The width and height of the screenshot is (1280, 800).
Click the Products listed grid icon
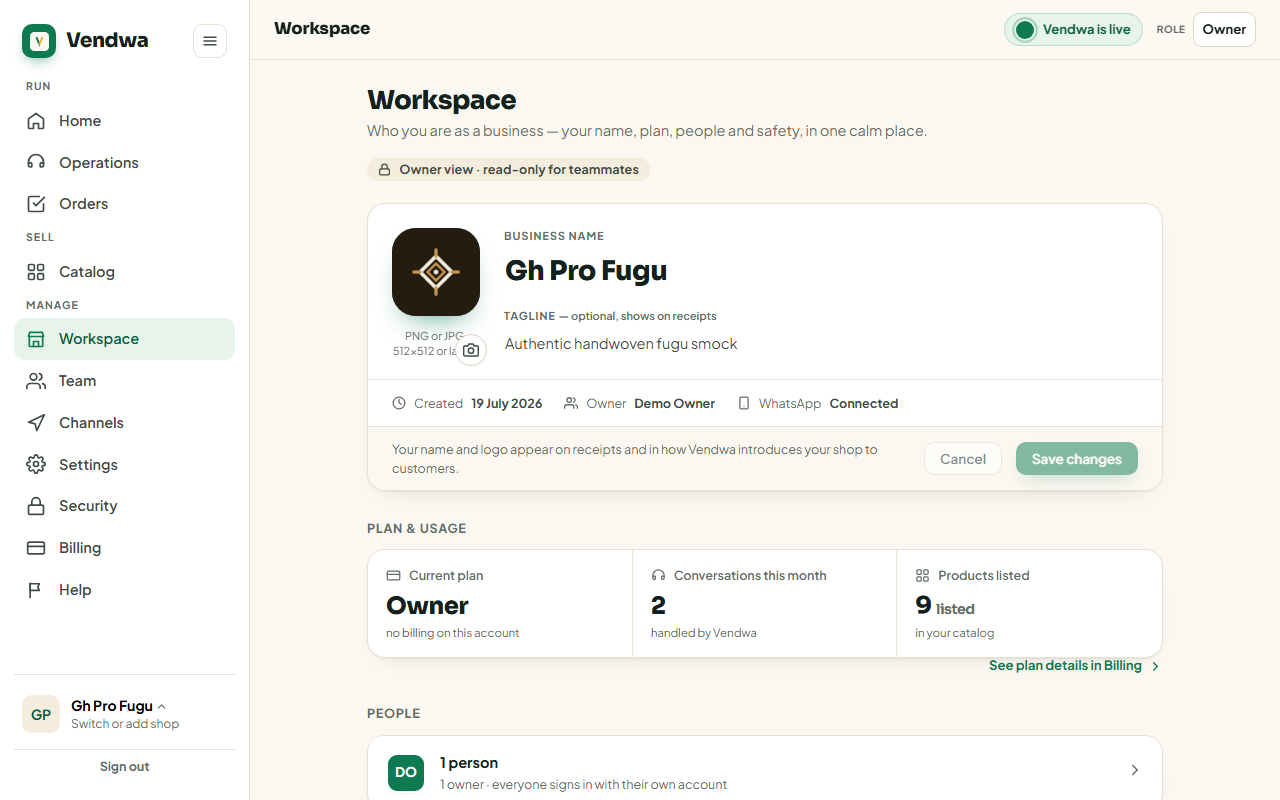922,576
